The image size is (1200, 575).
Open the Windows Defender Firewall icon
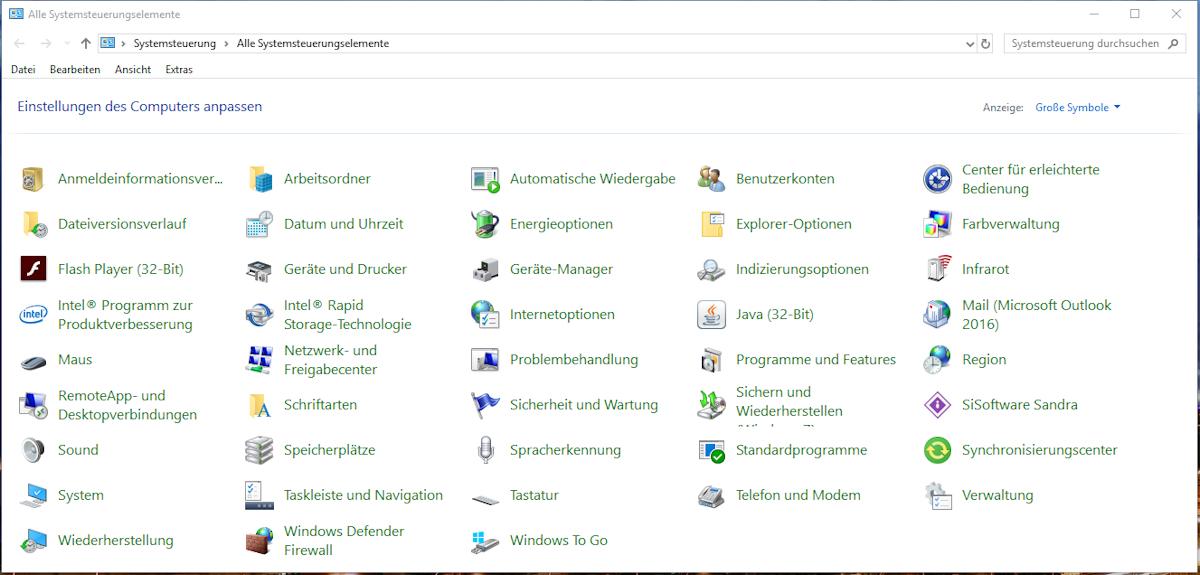click(x=260, y=541)
